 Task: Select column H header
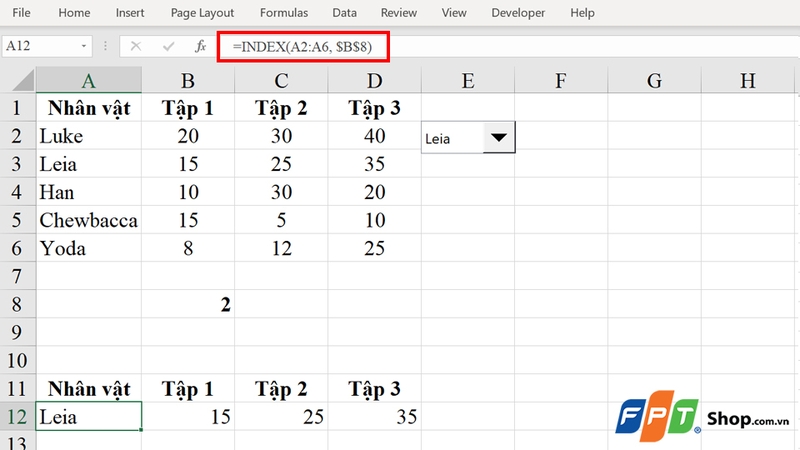point(748,81)
